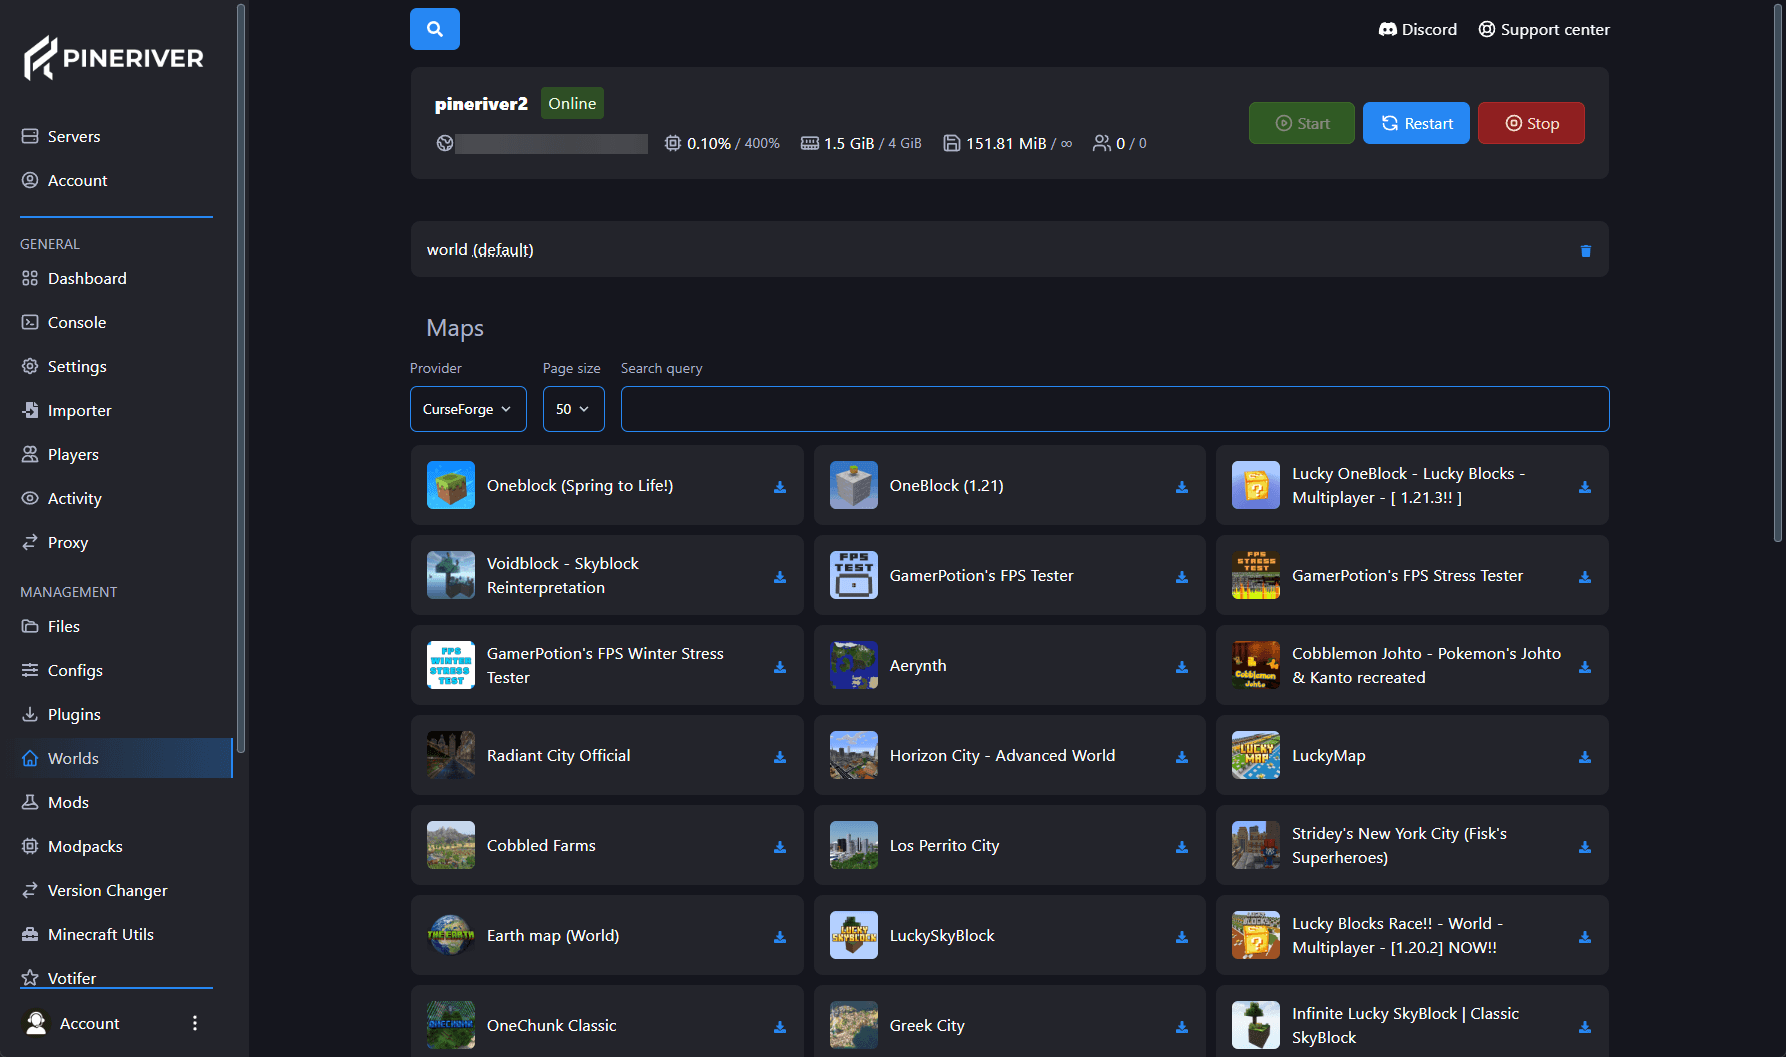Download GamerPotion's FPS Winter Stress Tester map
This screenshot has width=1786, height=1057.
[780, 667]
